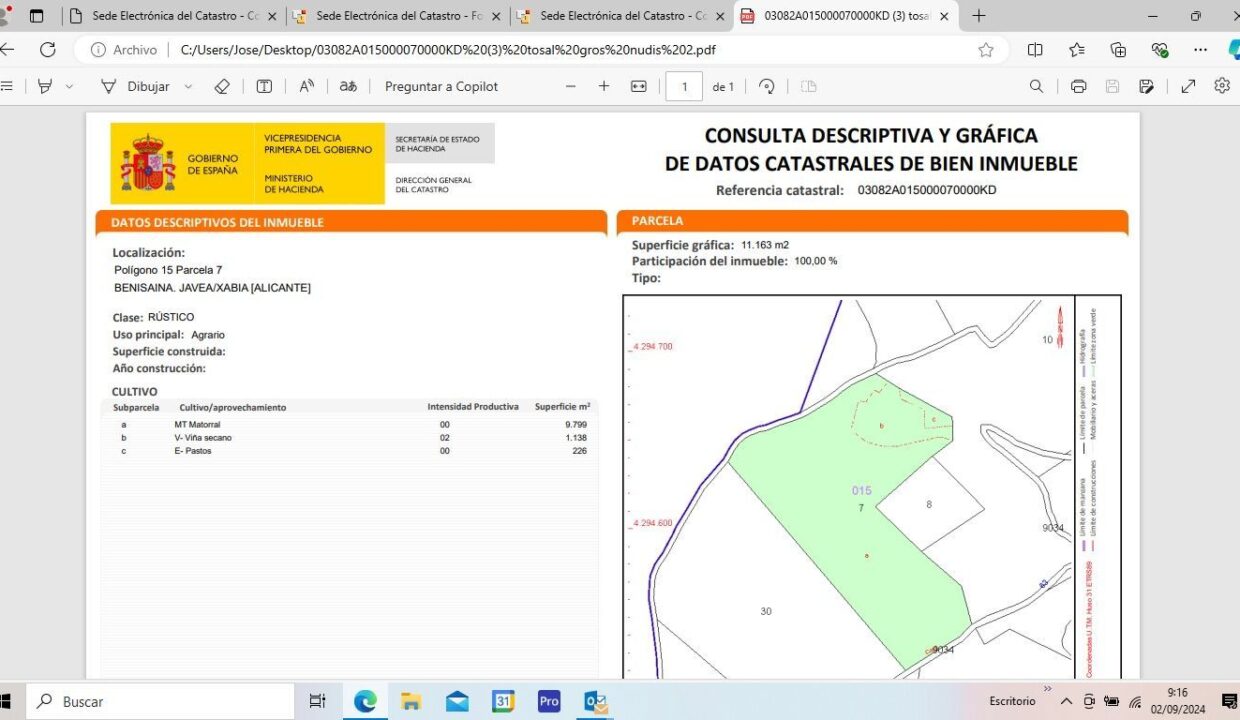Show hidden system tray icons
Screen dimensions: 1240x720
click(1066, 701)
